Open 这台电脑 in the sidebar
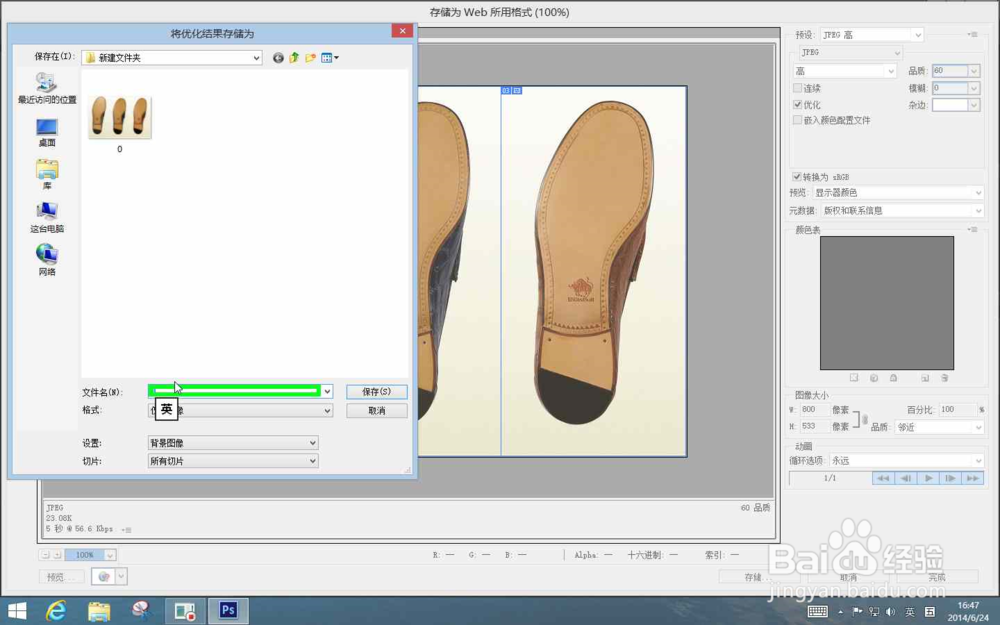 coord(47,217)
